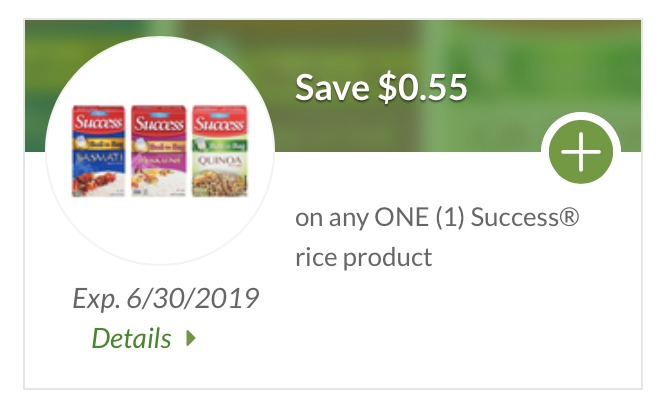Image resolution: width=668 pixels, height=410 pixels.
Task: Click the Success logo on the Basmati box
Action: [x=99, y=125]
